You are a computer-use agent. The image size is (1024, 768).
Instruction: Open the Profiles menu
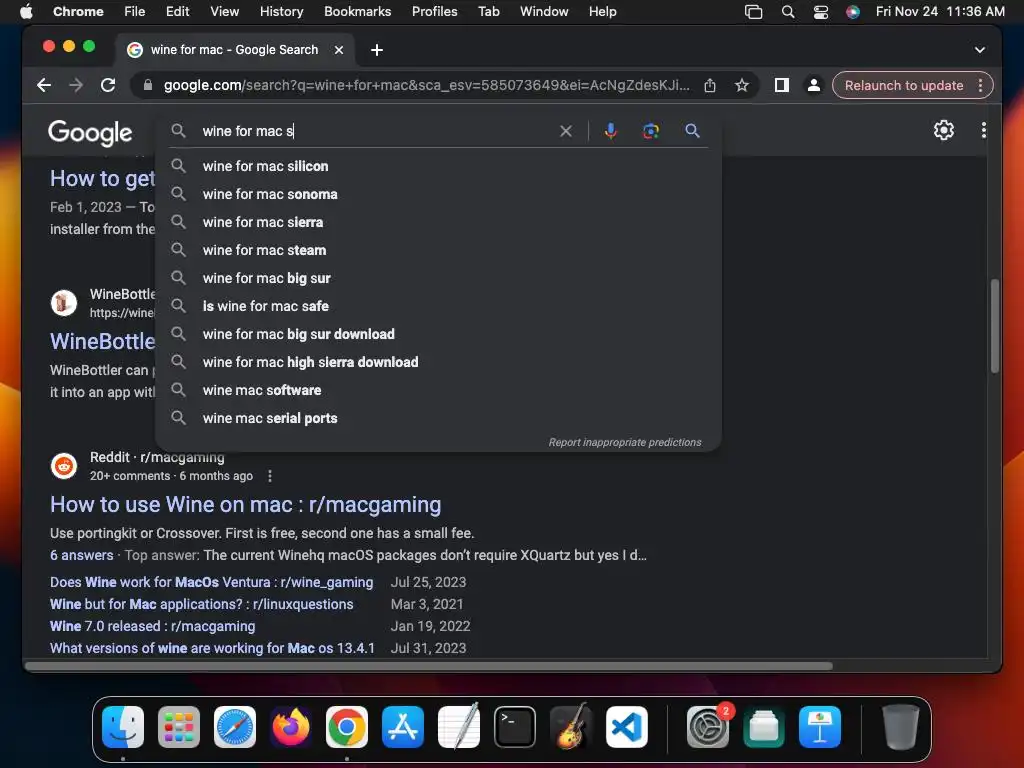coord(434,12)
